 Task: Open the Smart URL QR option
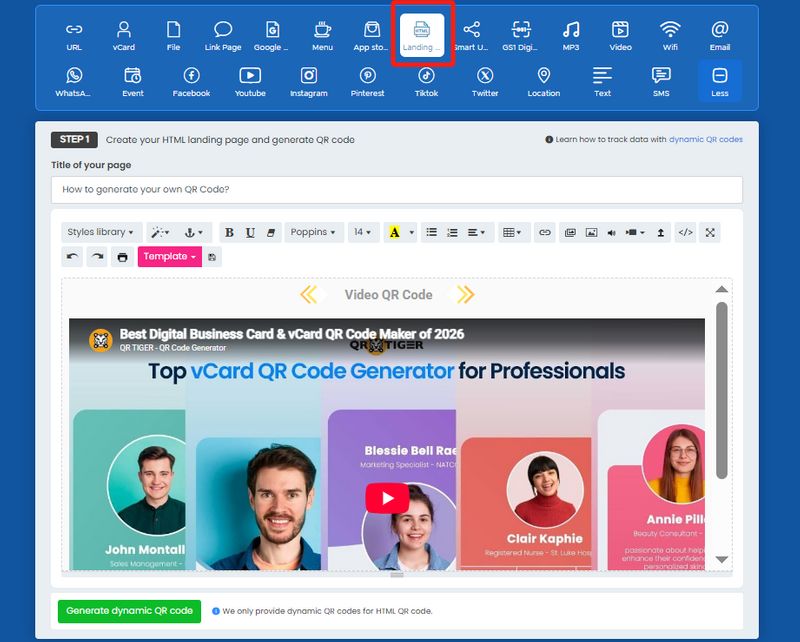(x=471, y=36)
